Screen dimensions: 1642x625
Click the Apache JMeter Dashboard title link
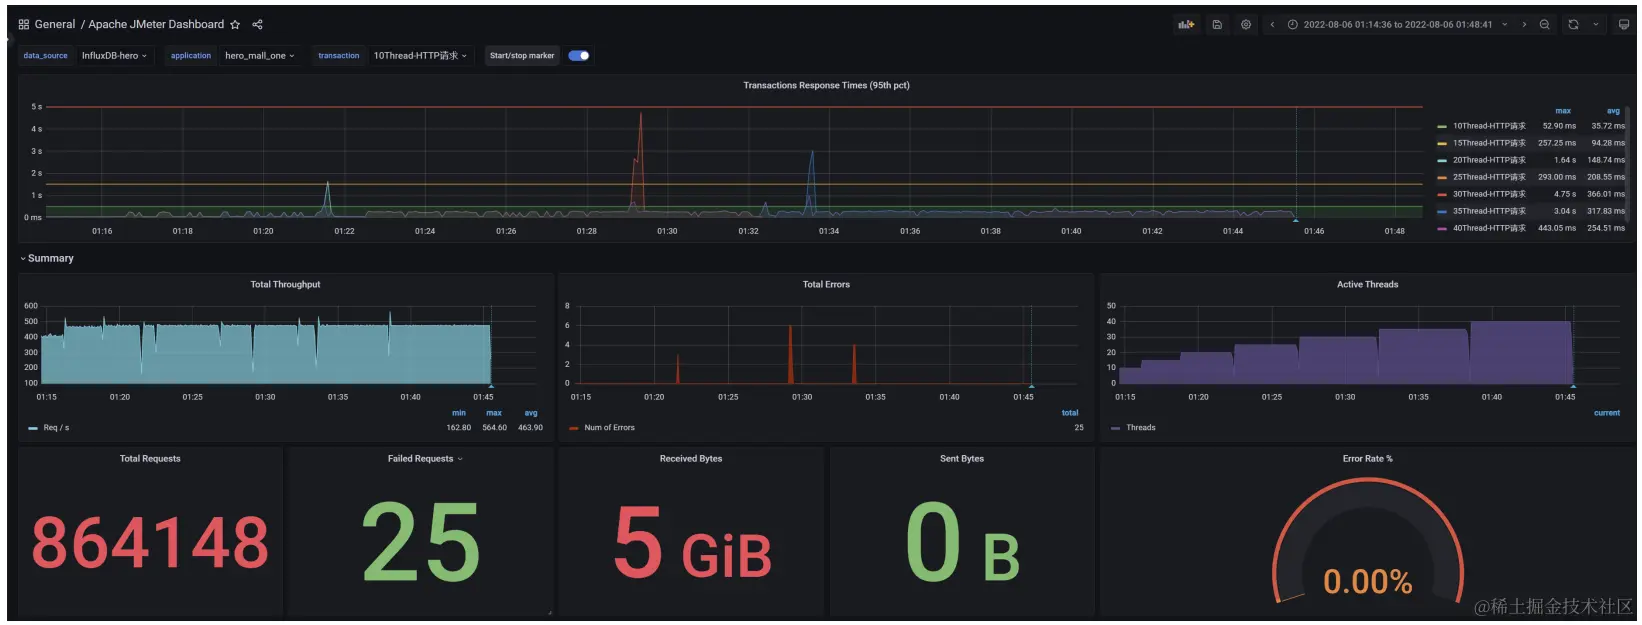(x=156, y=24)
